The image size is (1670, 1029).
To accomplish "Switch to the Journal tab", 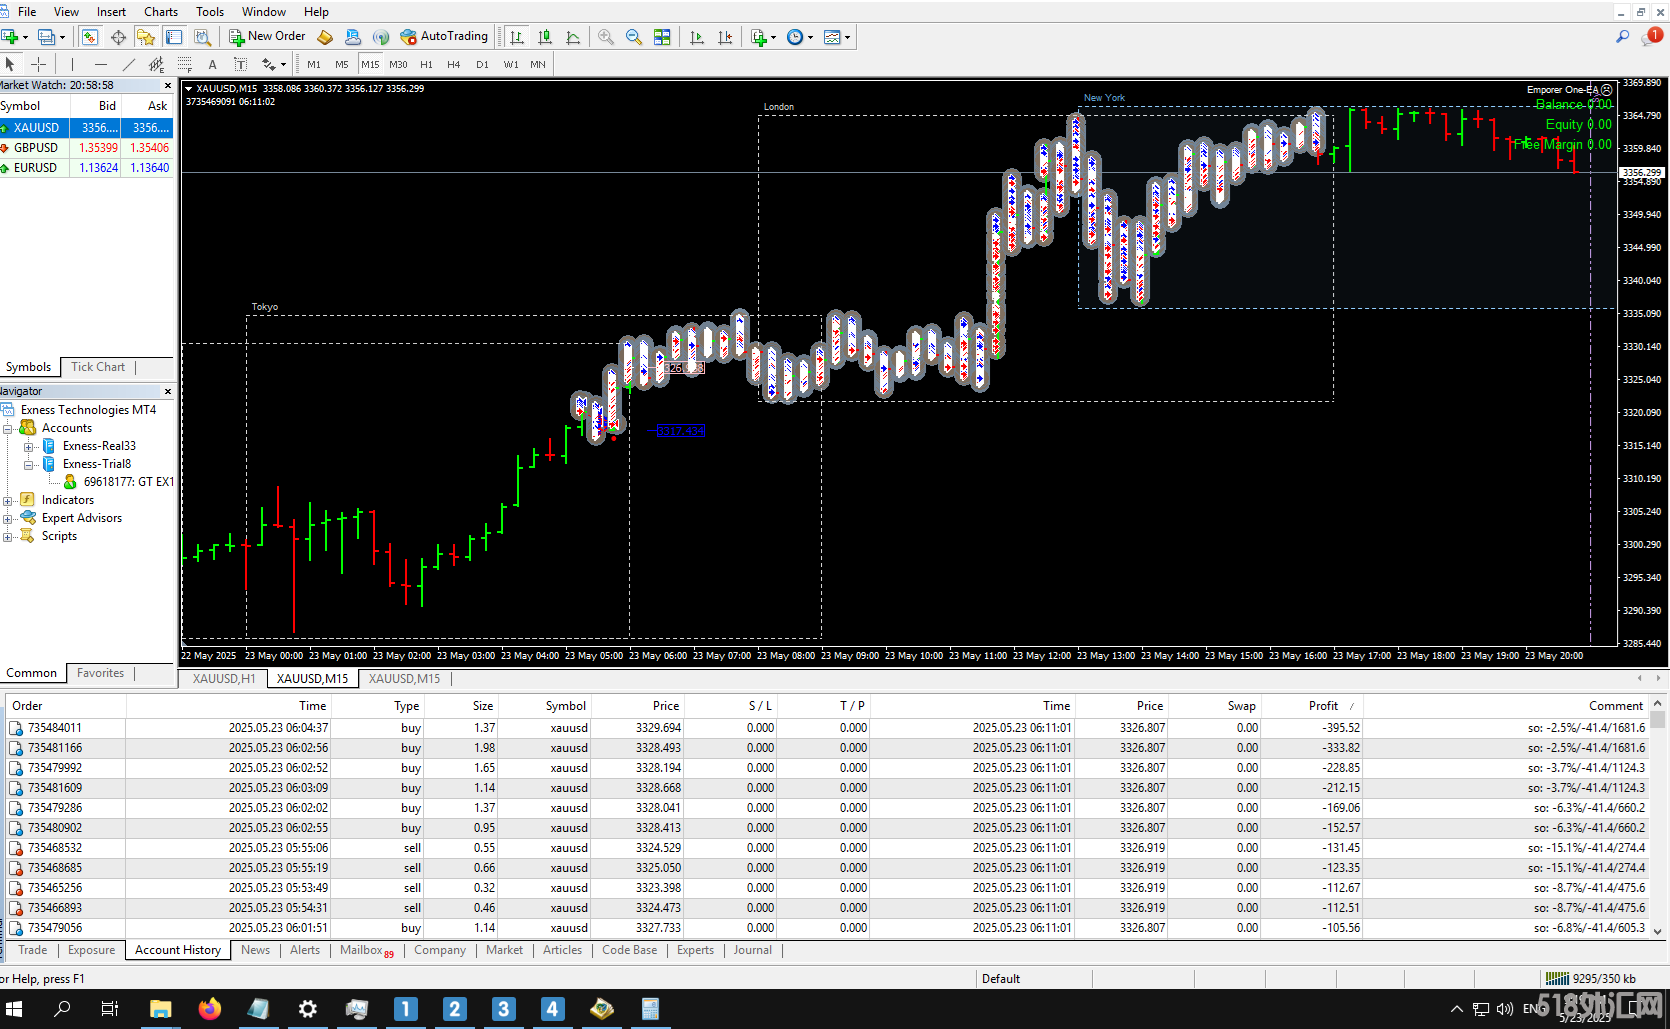I will pyautogui.click(x=752, y=950).
